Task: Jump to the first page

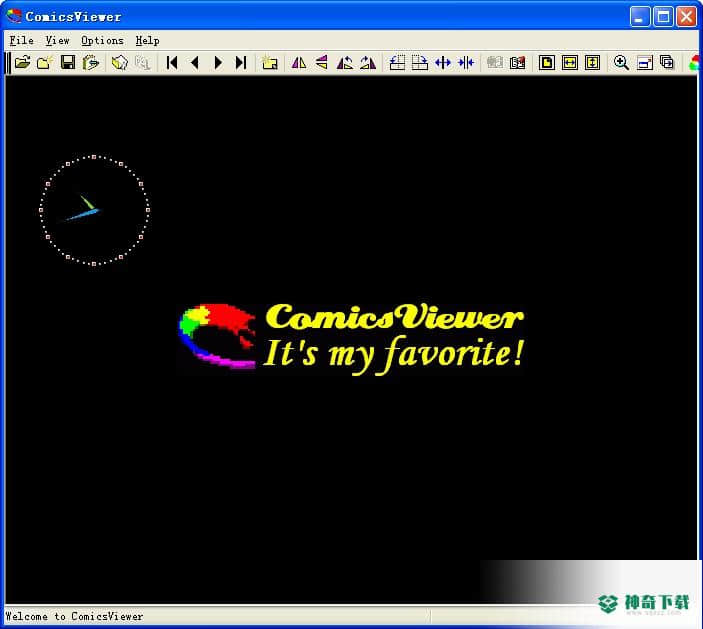Action: [172, 62]
